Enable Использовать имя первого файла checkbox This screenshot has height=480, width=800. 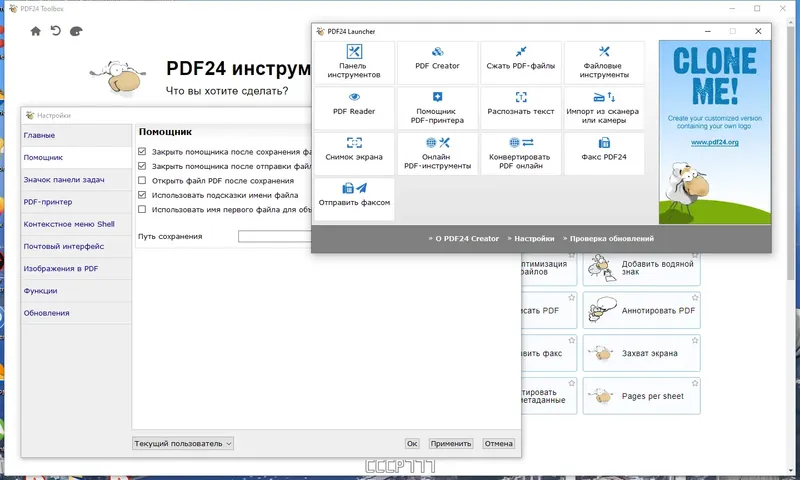tap(142, 209)
